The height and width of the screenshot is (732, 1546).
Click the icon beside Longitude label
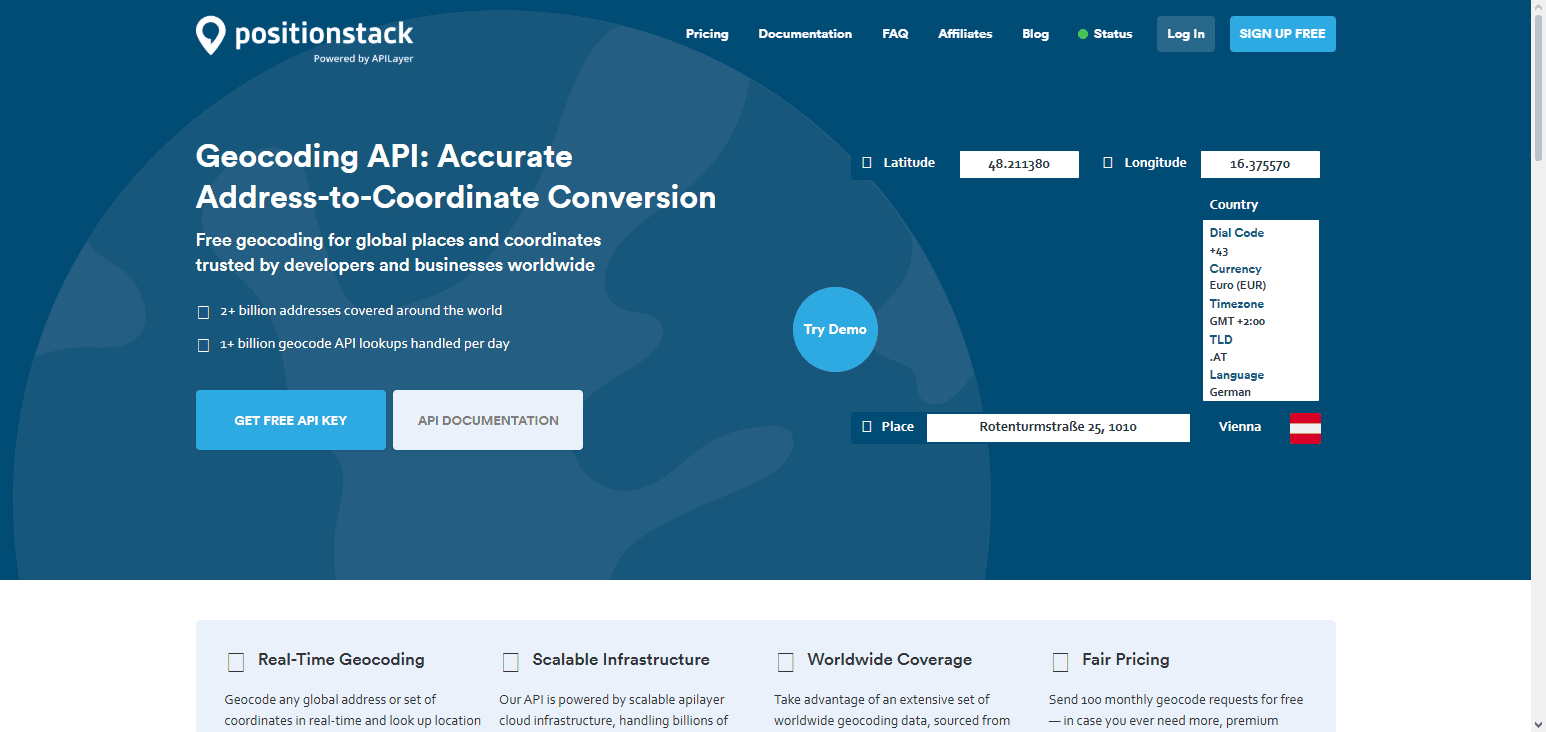click(x=1108, y=163)
